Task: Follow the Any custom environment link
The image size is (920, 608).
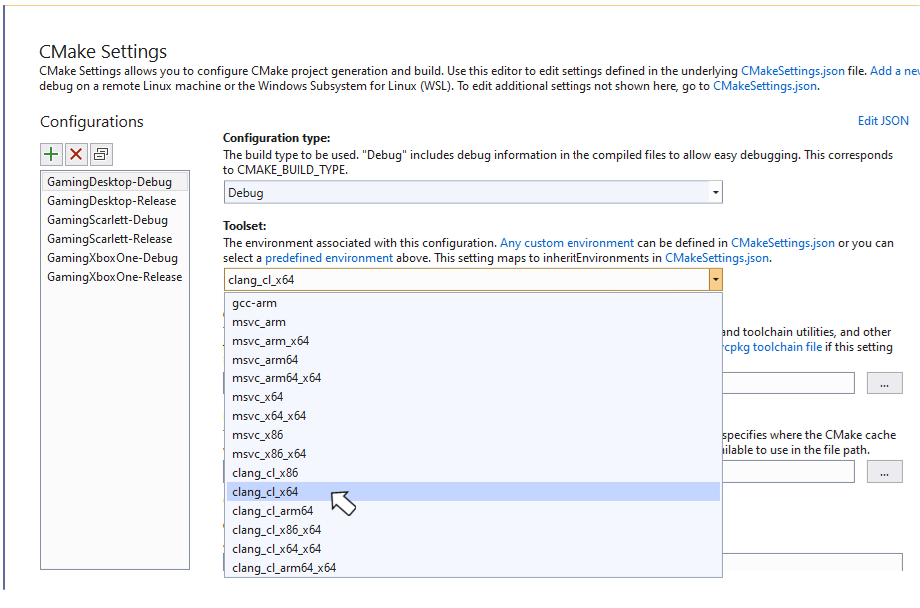Action: tap(567, 243)
